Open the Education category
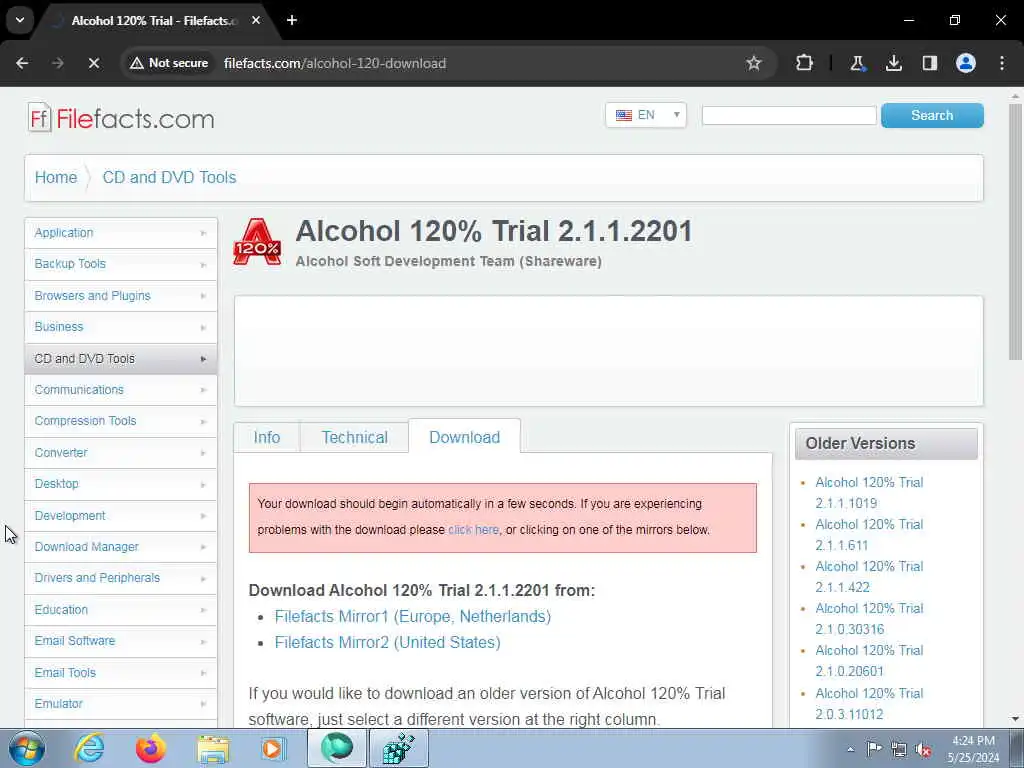Viewport: 1024px width, 768px height. [x=121, y=610]
